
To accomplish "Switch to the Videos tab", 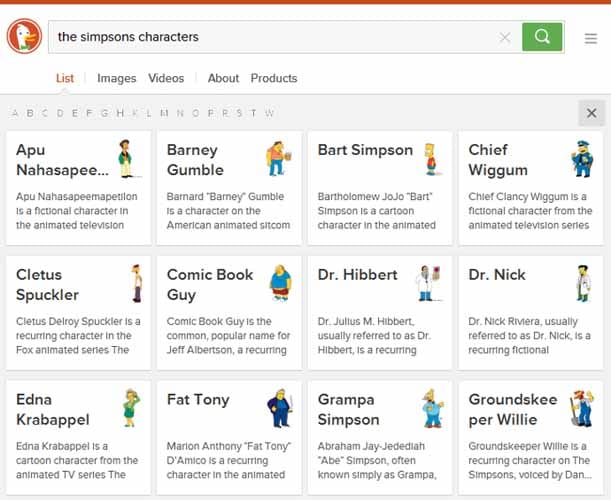I will pyautogui.click(x=166, y=78).
